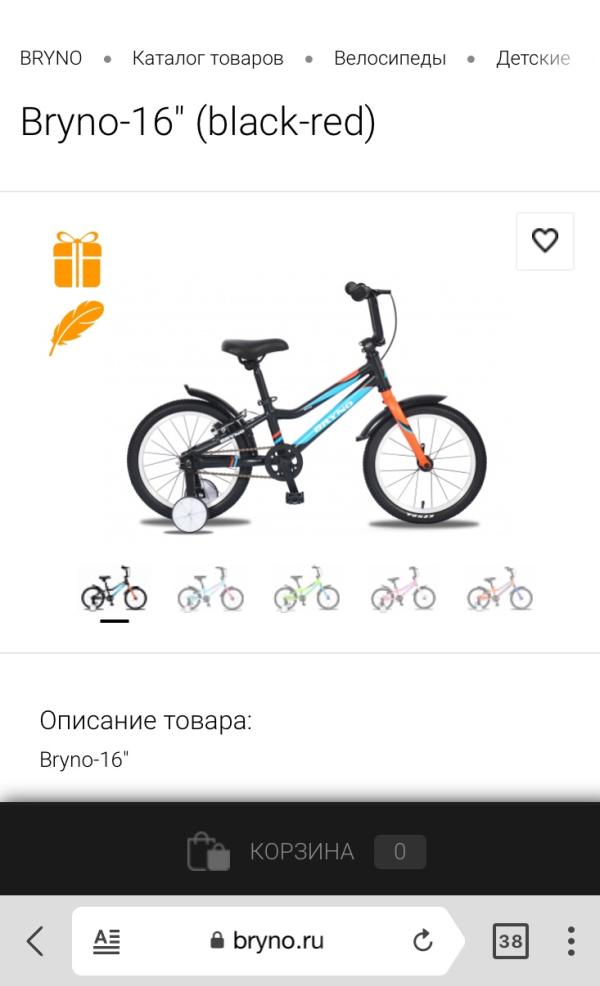Select the pink bike thumbnail
The image size is (600, 986).
click(x=403, y=589)
